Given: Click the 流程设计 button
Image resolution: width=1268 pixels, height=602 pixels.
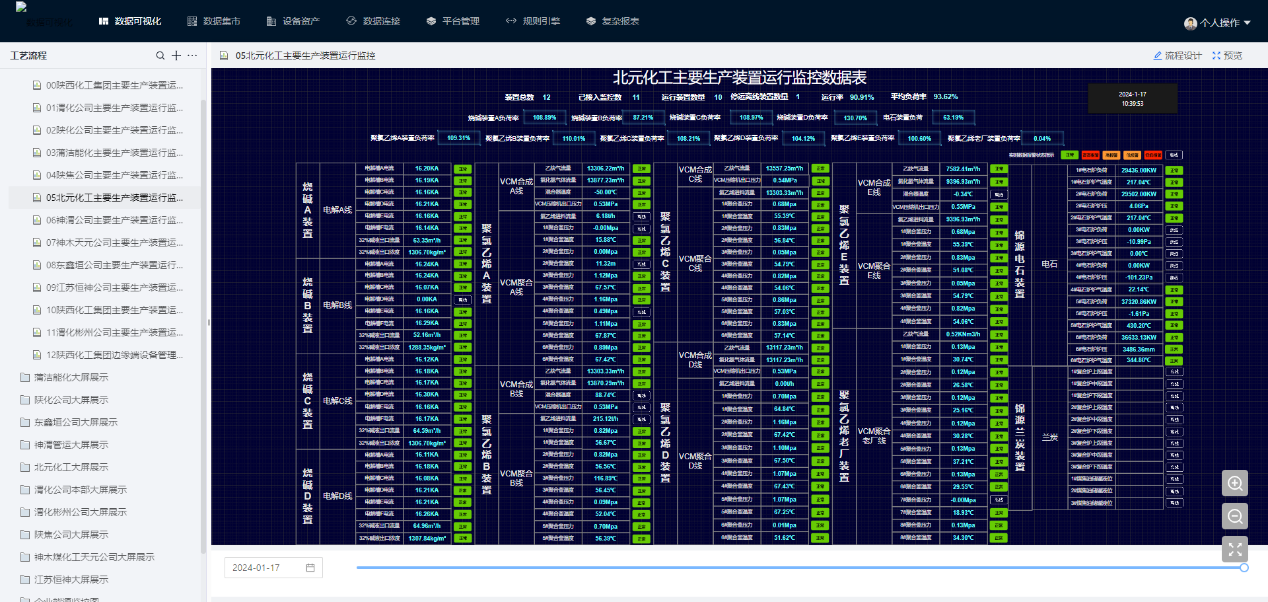Looking at the screenshot, I should tap(1177, 56).
